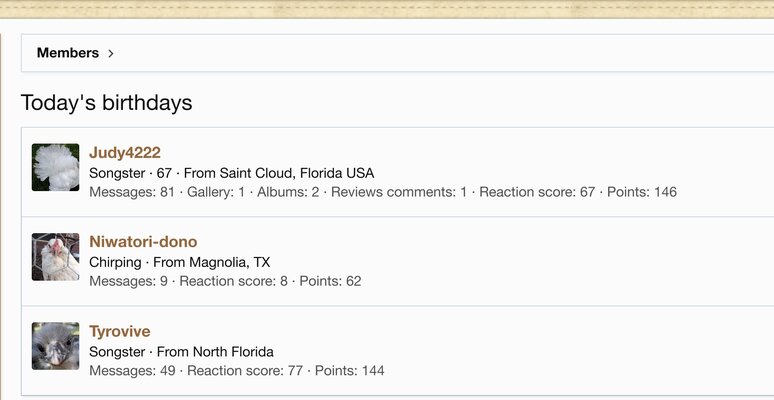Click Judy4222's Gallery: 1 stat
Image resolution: width=774 pixels, height=400 pixels.
[x=216, y=192]
